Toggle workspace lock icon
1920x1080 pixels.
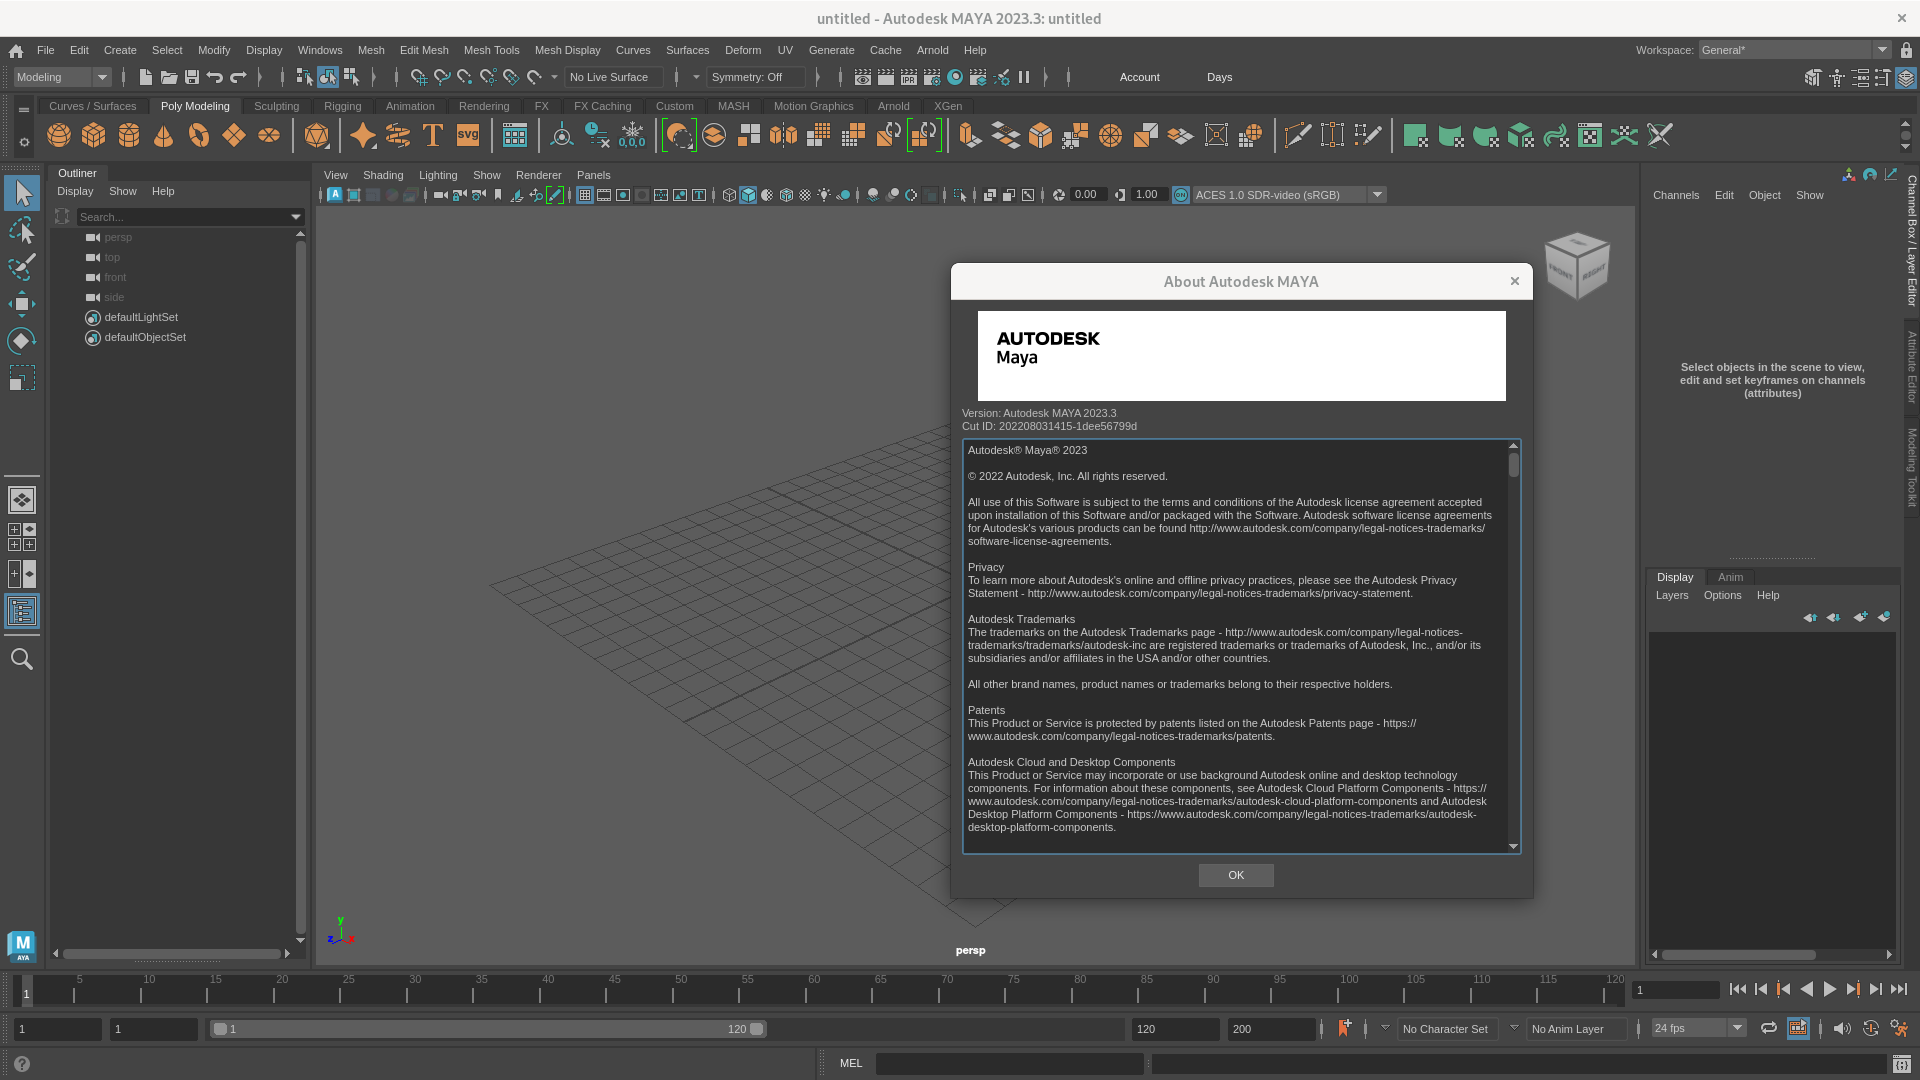(x=1906, y=50)
